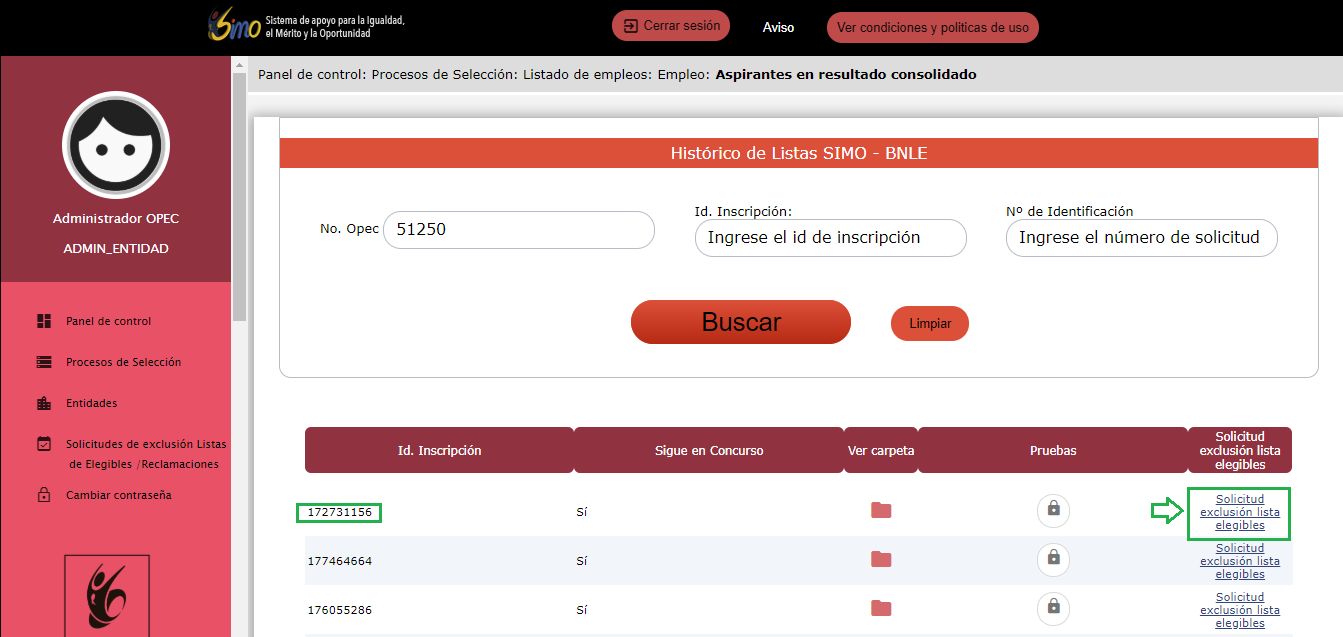Click lock icon in 172731156 Pruebas column

[x=1053, y=510]
